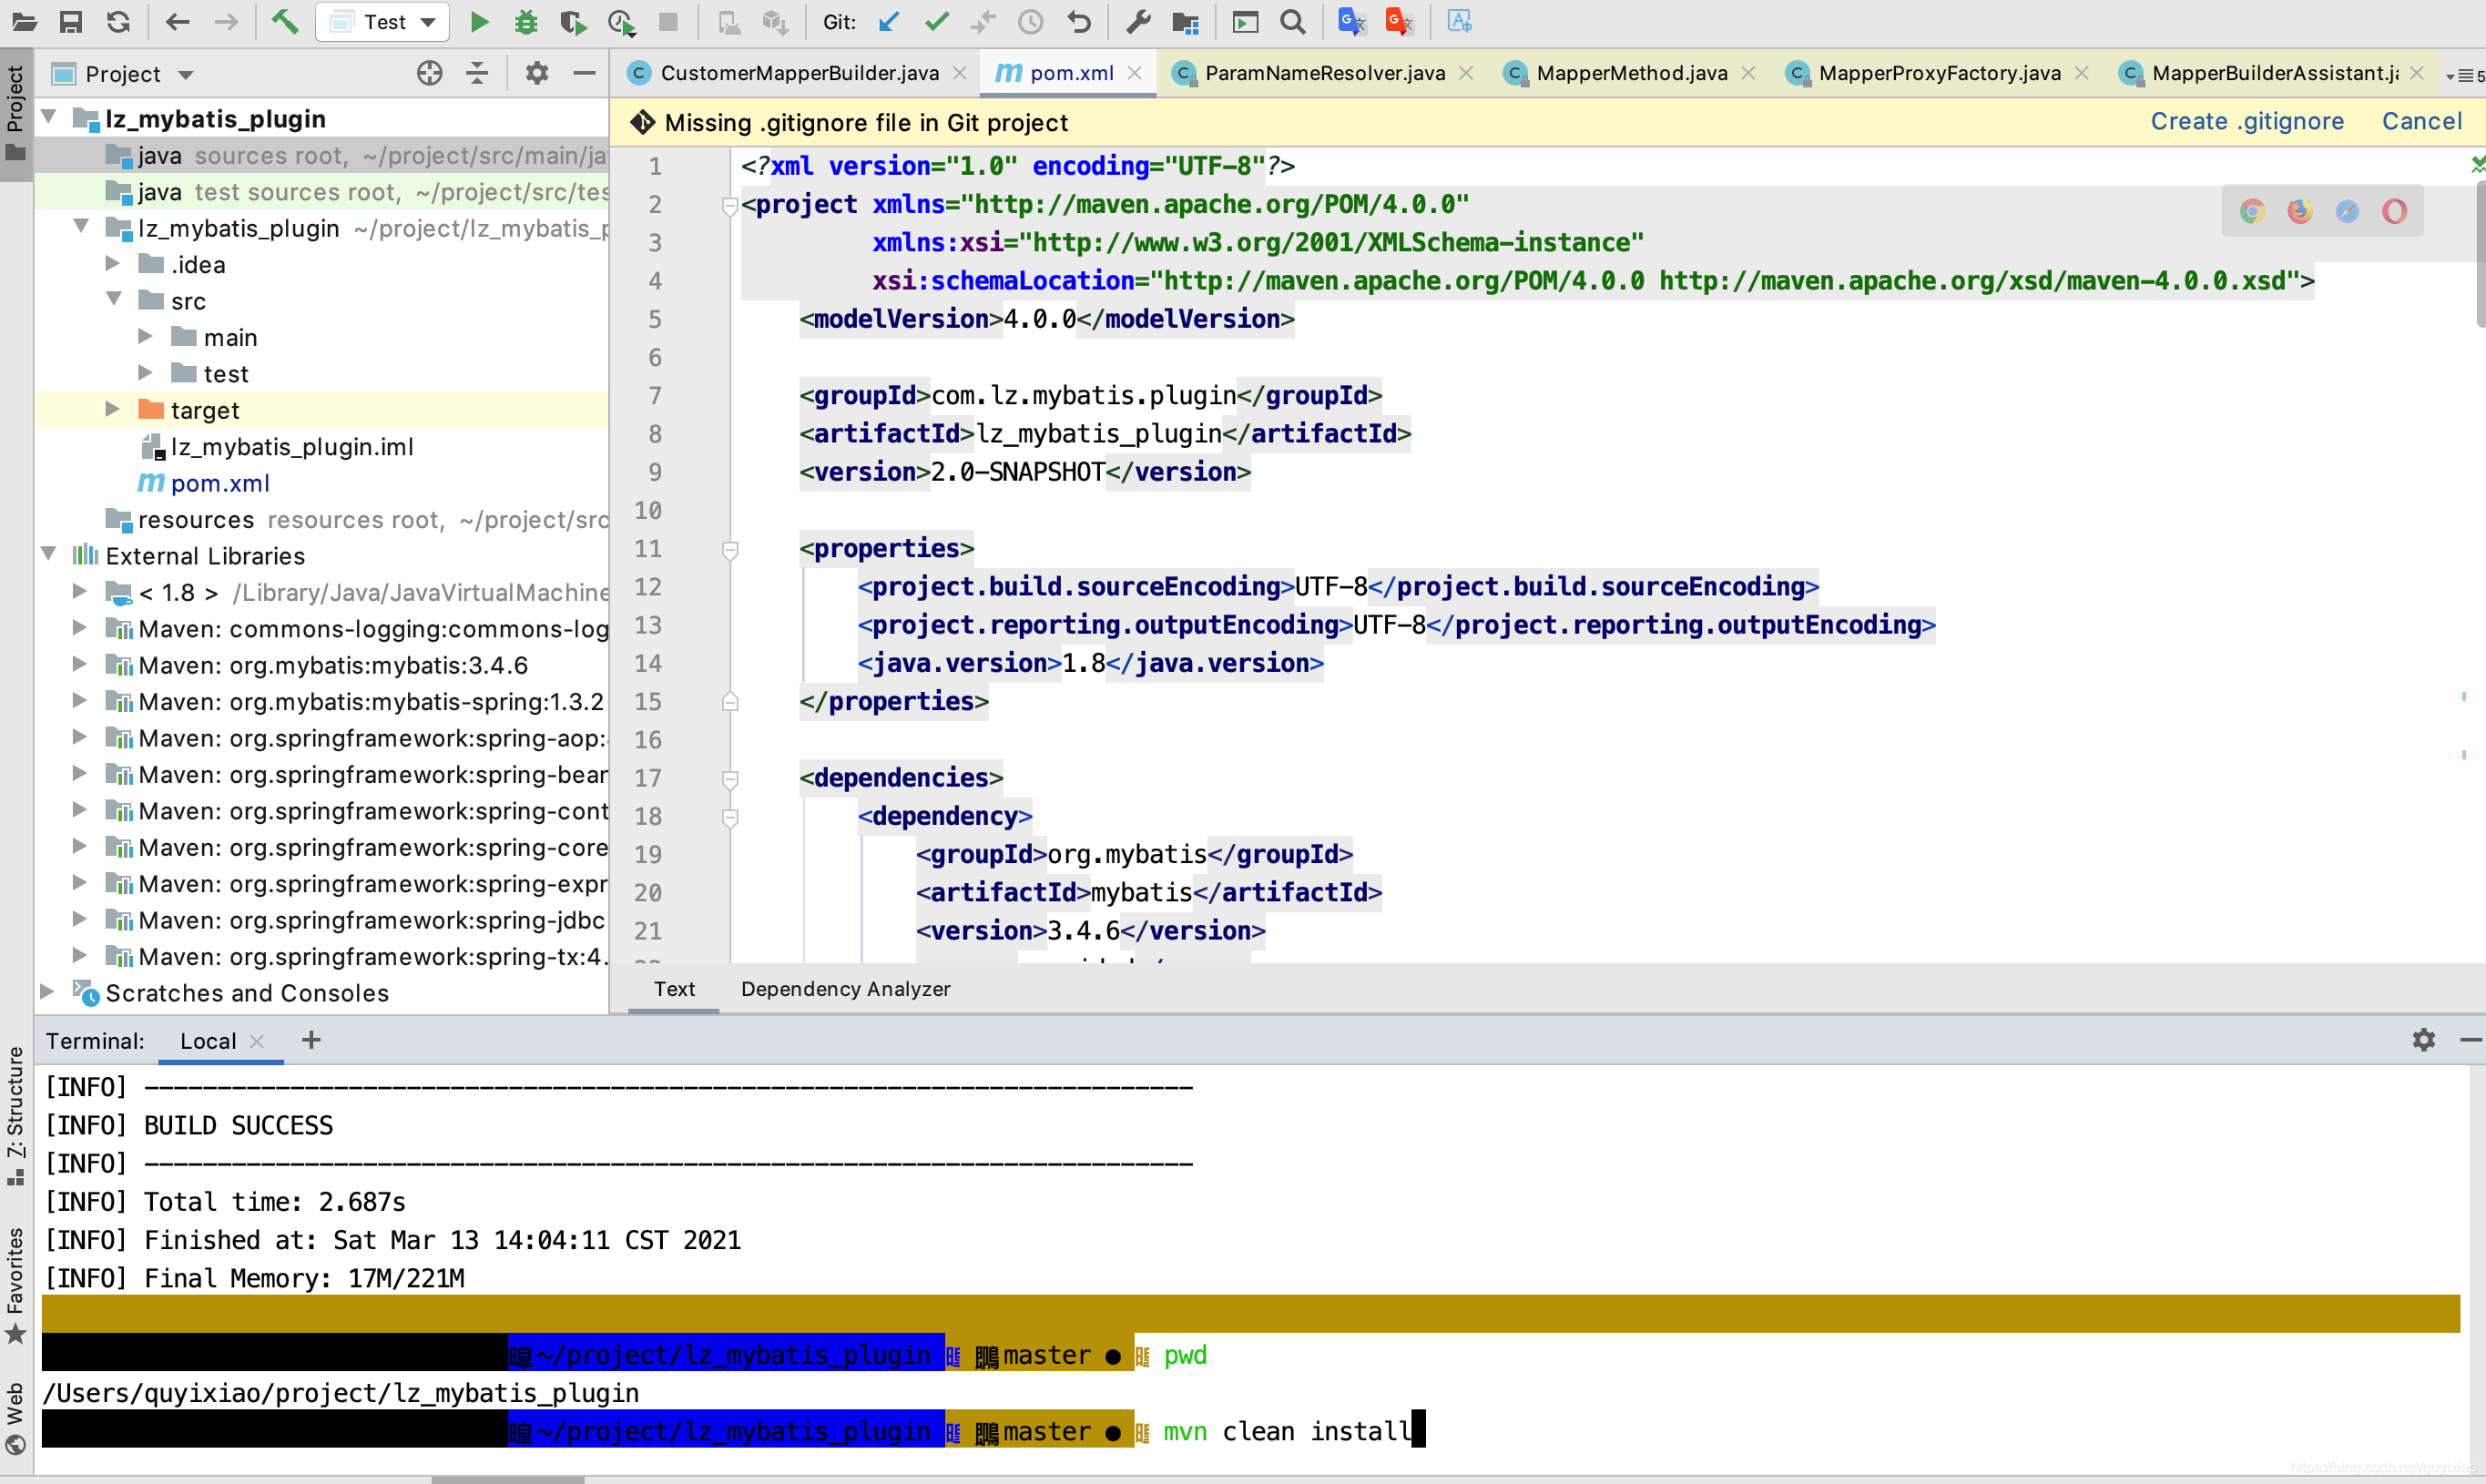Cancel the gitignore notification
Viewport: 2486px width, 1484px height.
[x=2421, y=121]
